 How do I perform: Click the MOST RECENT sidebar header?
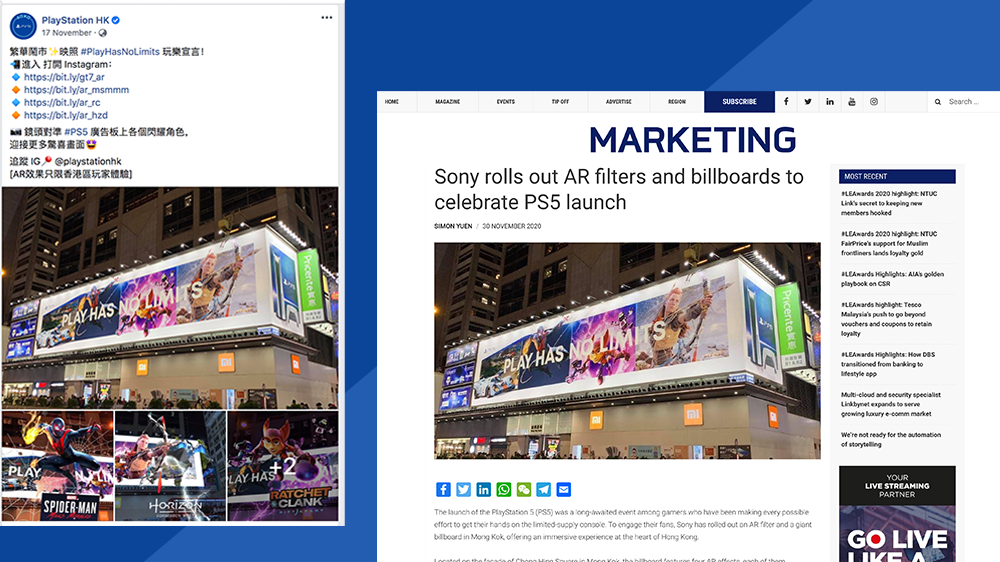[x=897, y=176]
